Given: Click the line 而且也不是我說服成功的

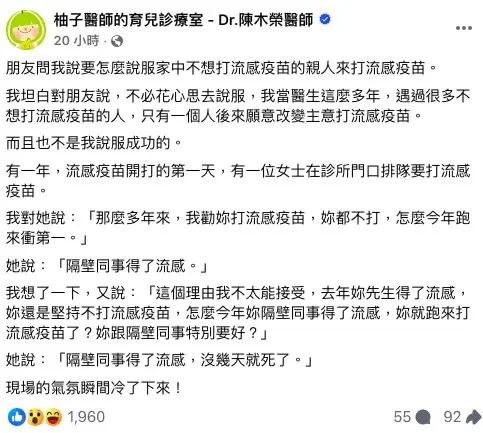Looking at the screenshot, I should (x=94, y=143).
